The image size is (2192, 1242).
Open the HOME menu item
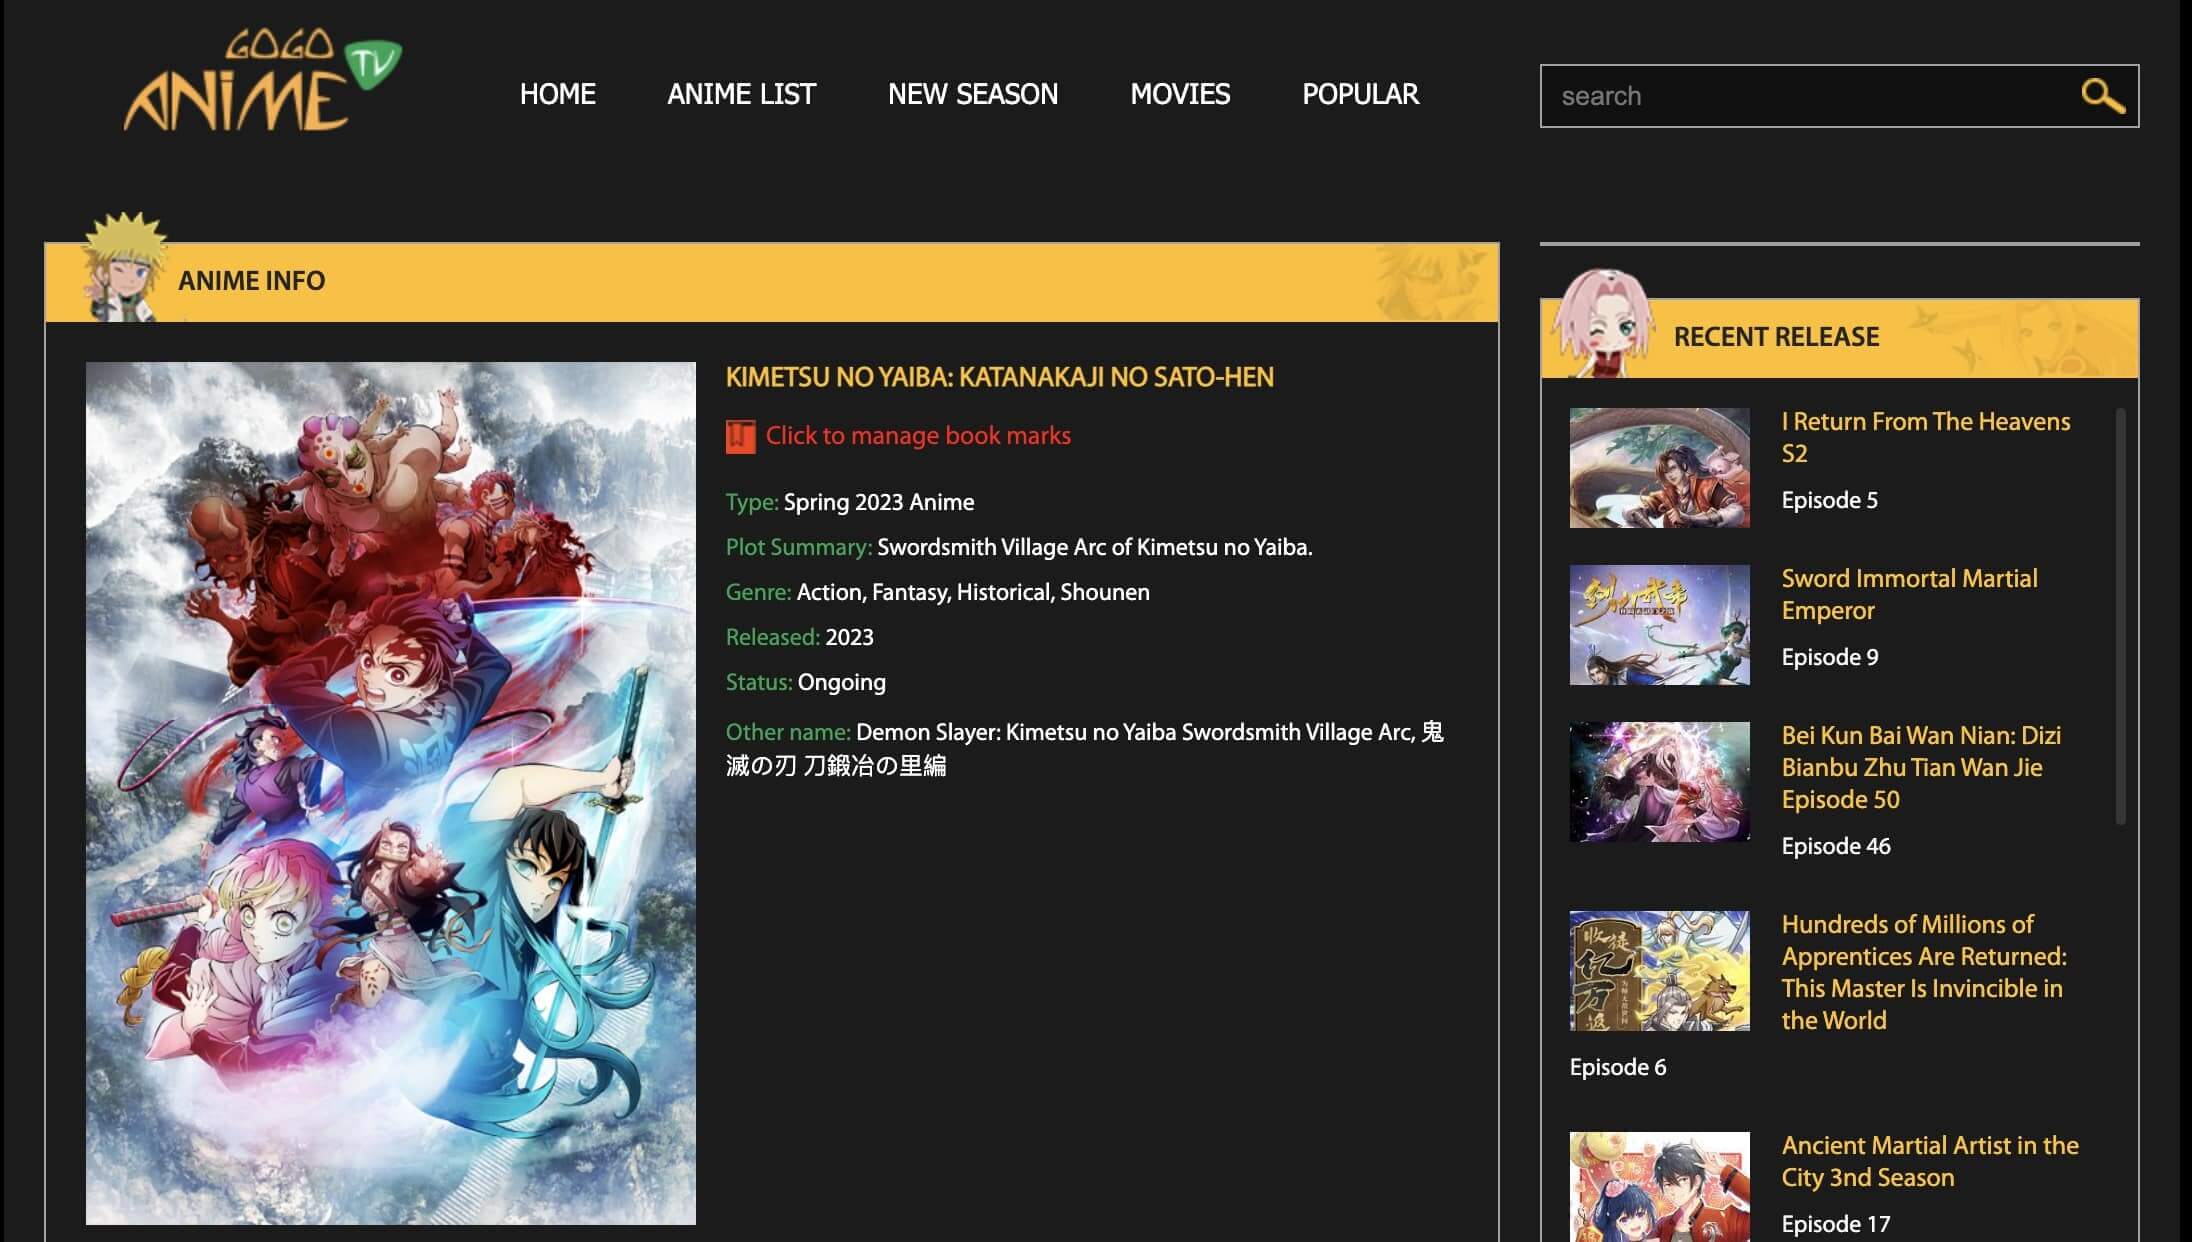click(x=557, y=94)
